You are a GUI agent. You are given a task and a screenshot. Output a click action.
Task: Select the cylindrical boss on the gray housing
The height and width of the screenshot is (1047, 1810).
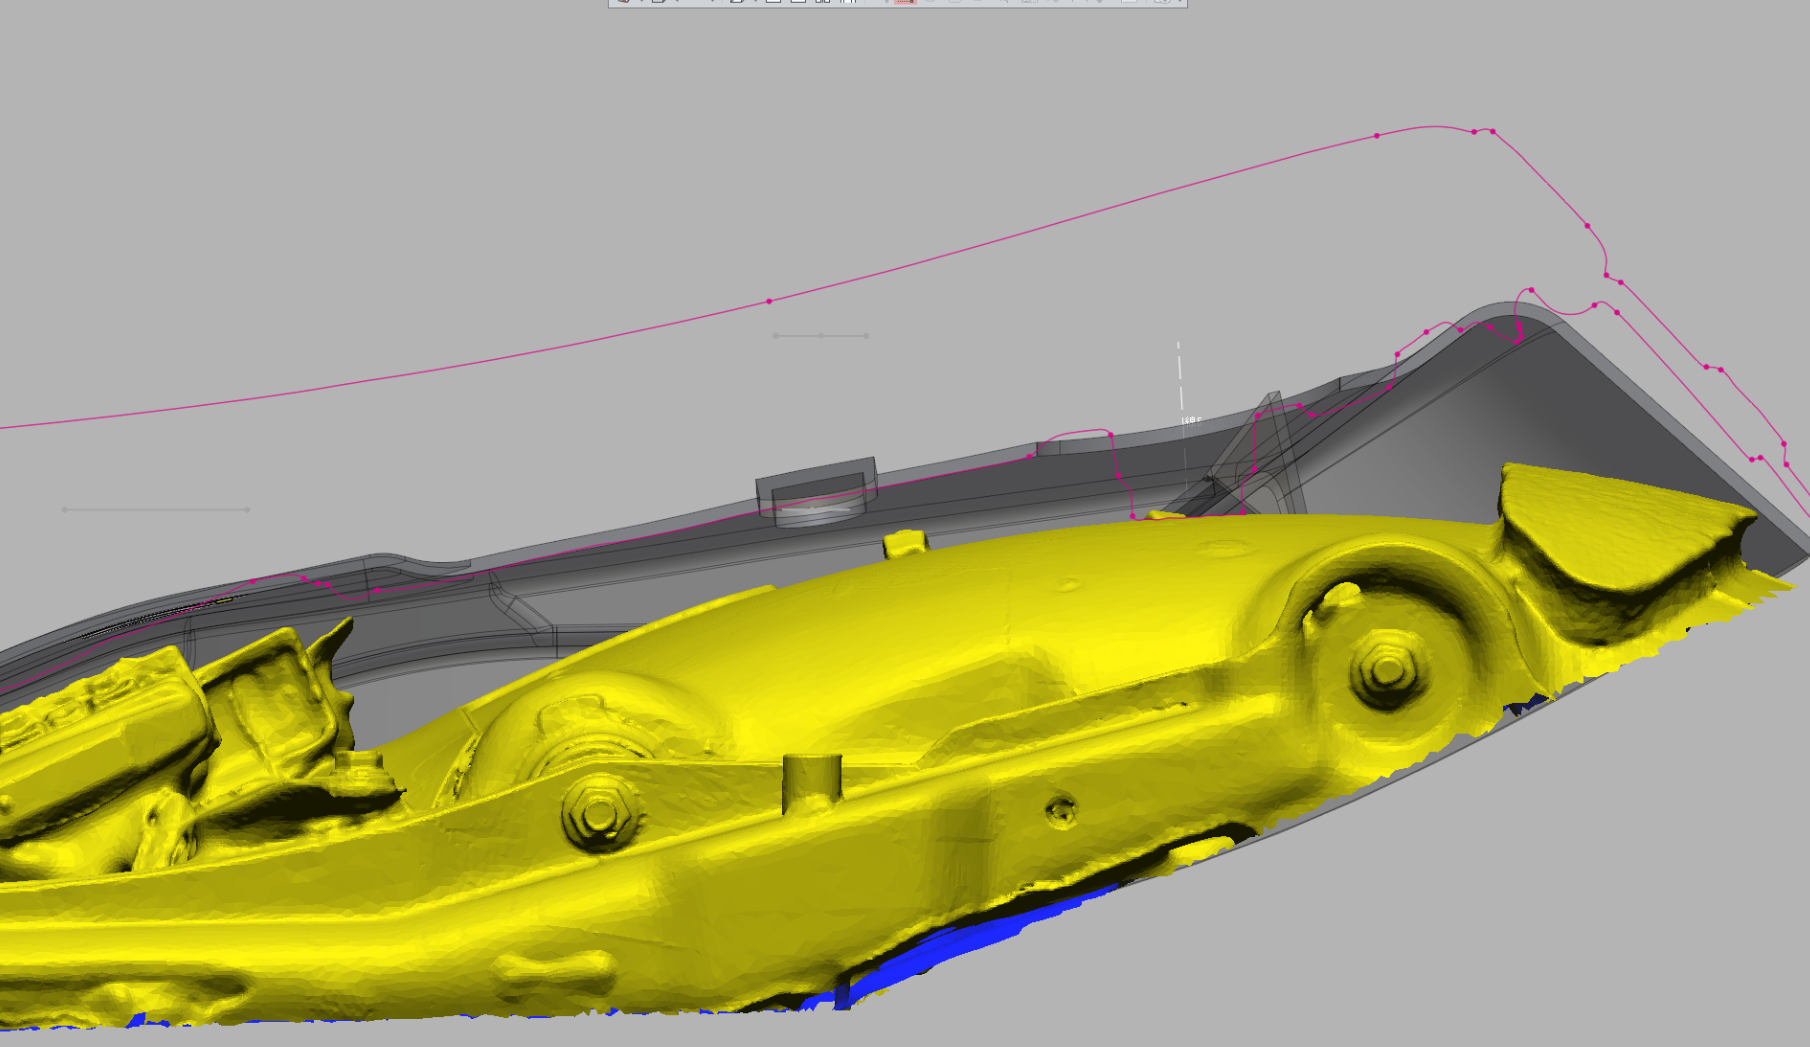[817, 493]
